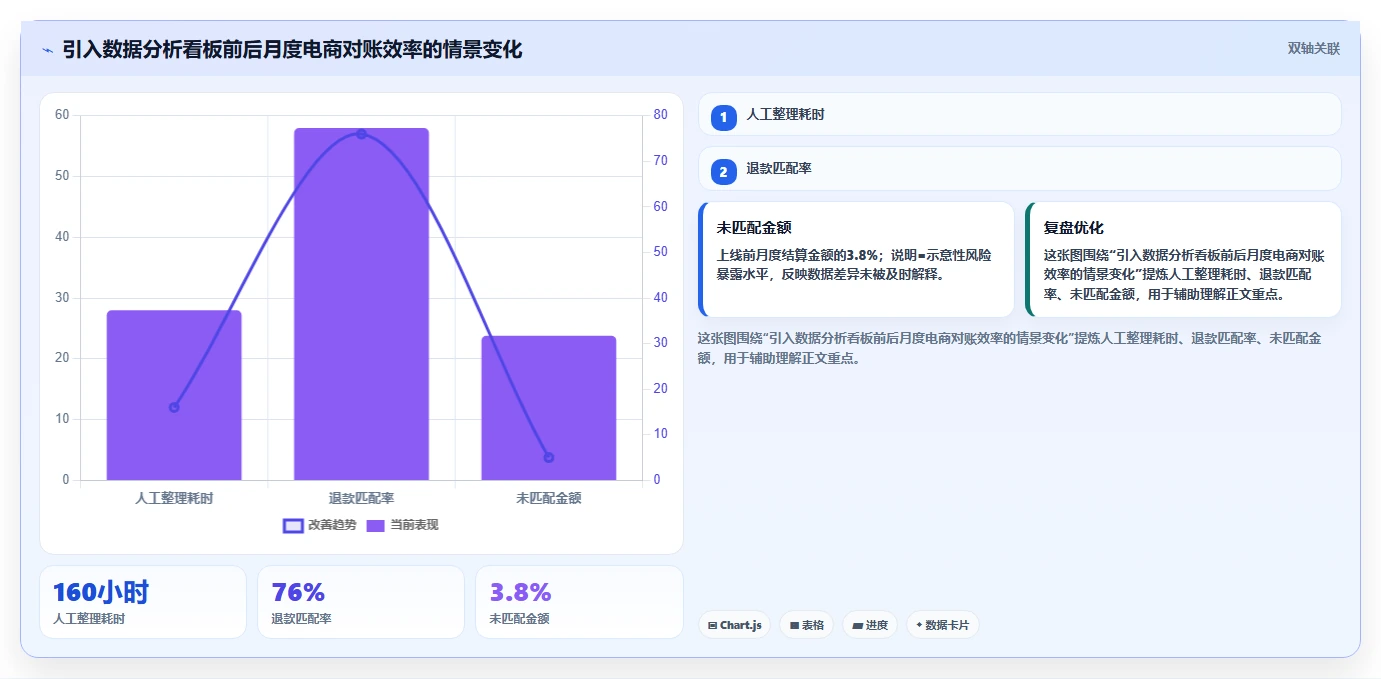Image resolution: width=1381 pixels, height=679 pixels.
Task: Click the summary paragraph below the cards
Action: coord(1010,348)
